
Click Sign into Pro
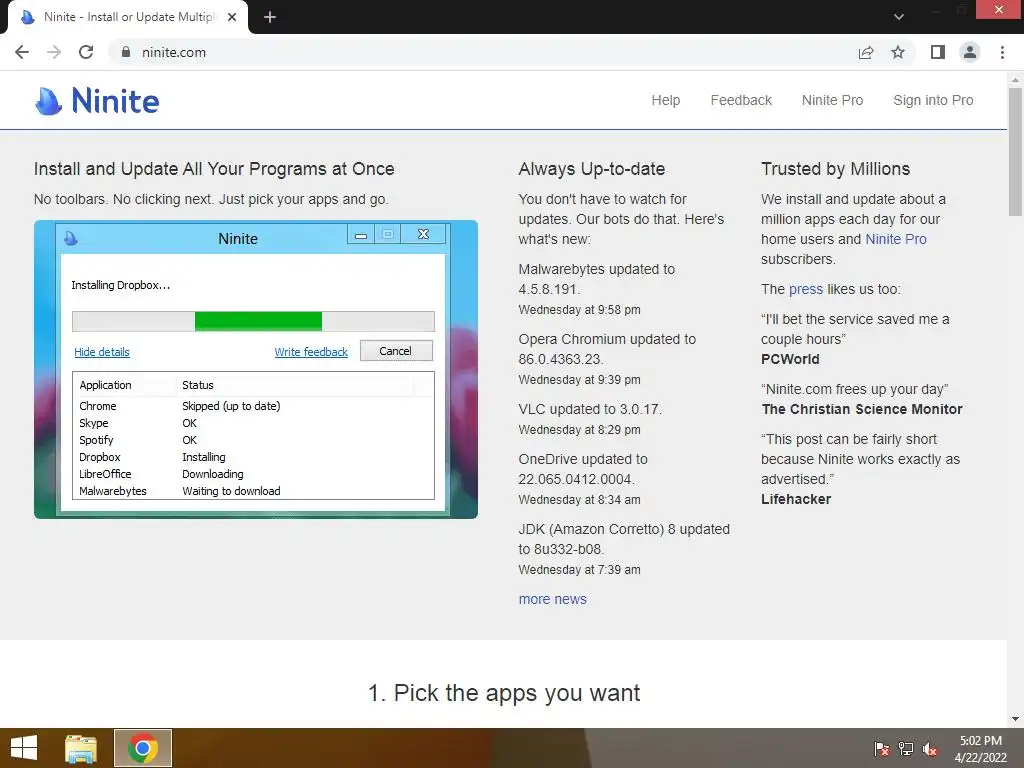[x=933, y=101]
